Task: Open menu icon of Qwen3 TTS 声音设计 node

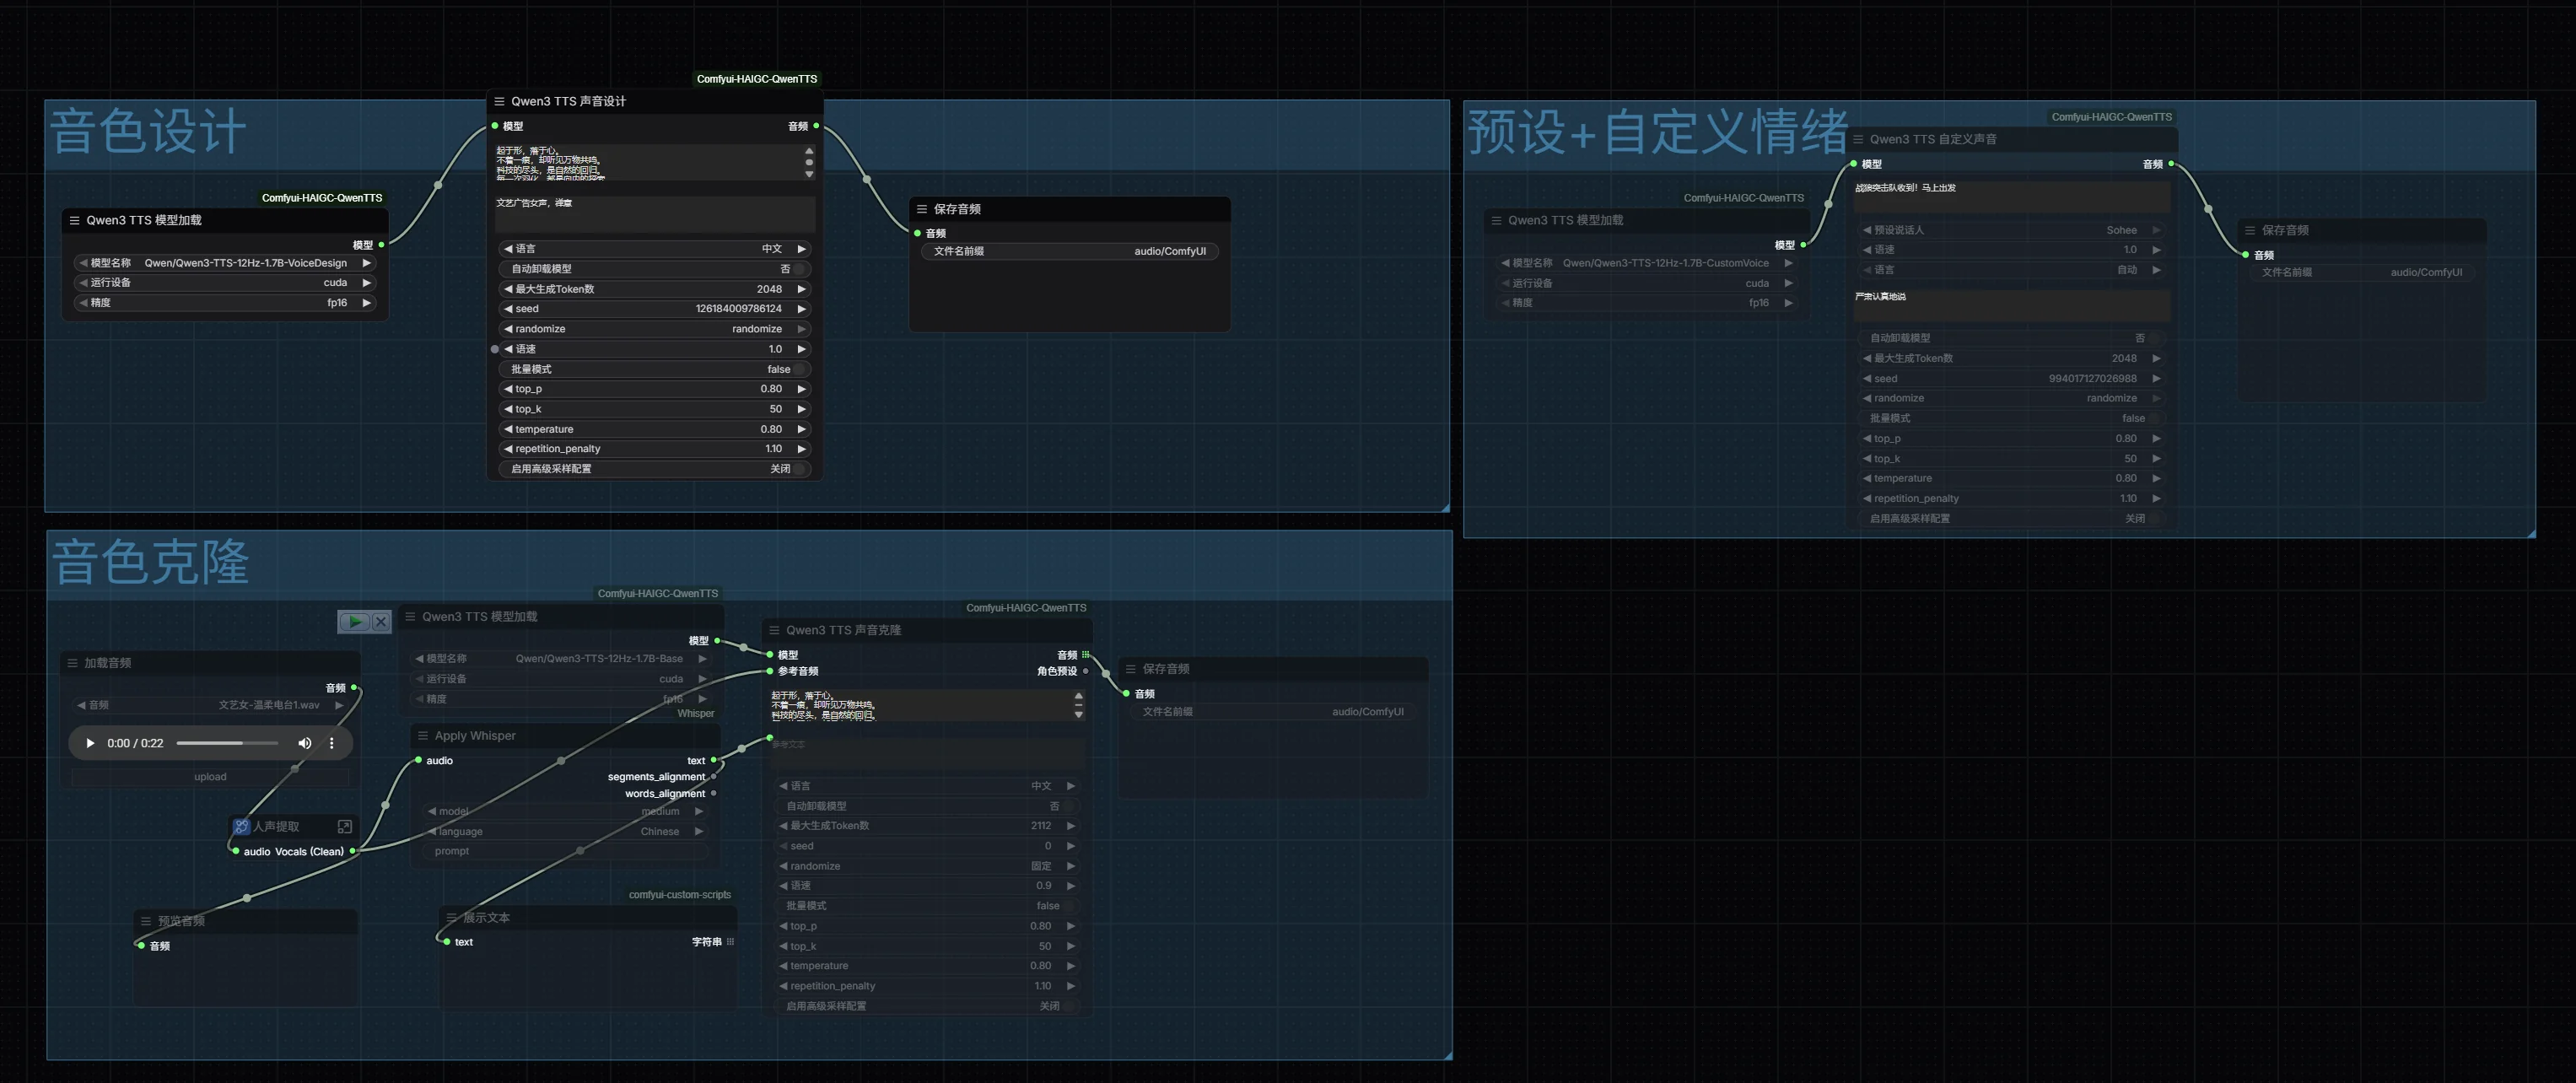Action: click(499, 101)
